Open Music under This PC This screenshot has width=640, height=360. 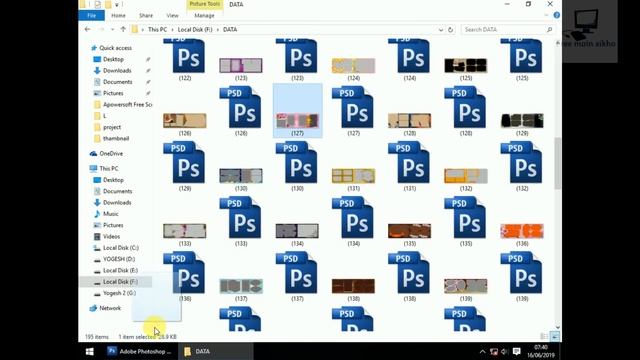110,213
